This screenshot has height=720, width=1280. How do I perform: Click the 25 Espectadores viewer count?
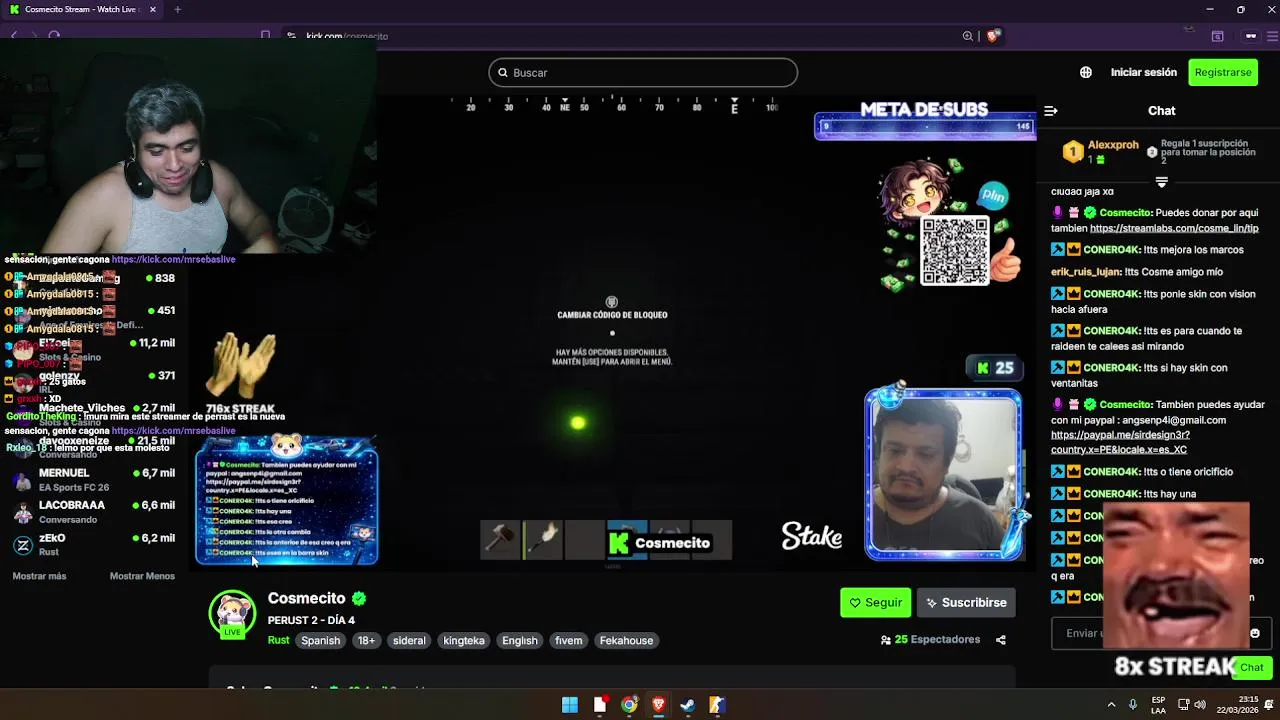[x=930, y=640]
